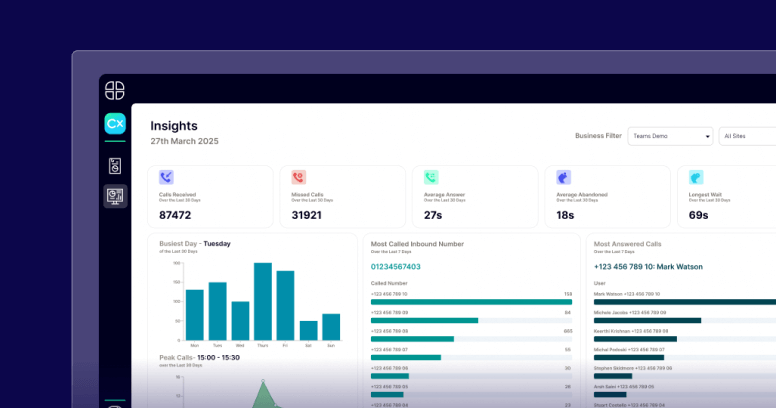
Task: Click the cyan Longest Wait icon
Action: [696, 177]
